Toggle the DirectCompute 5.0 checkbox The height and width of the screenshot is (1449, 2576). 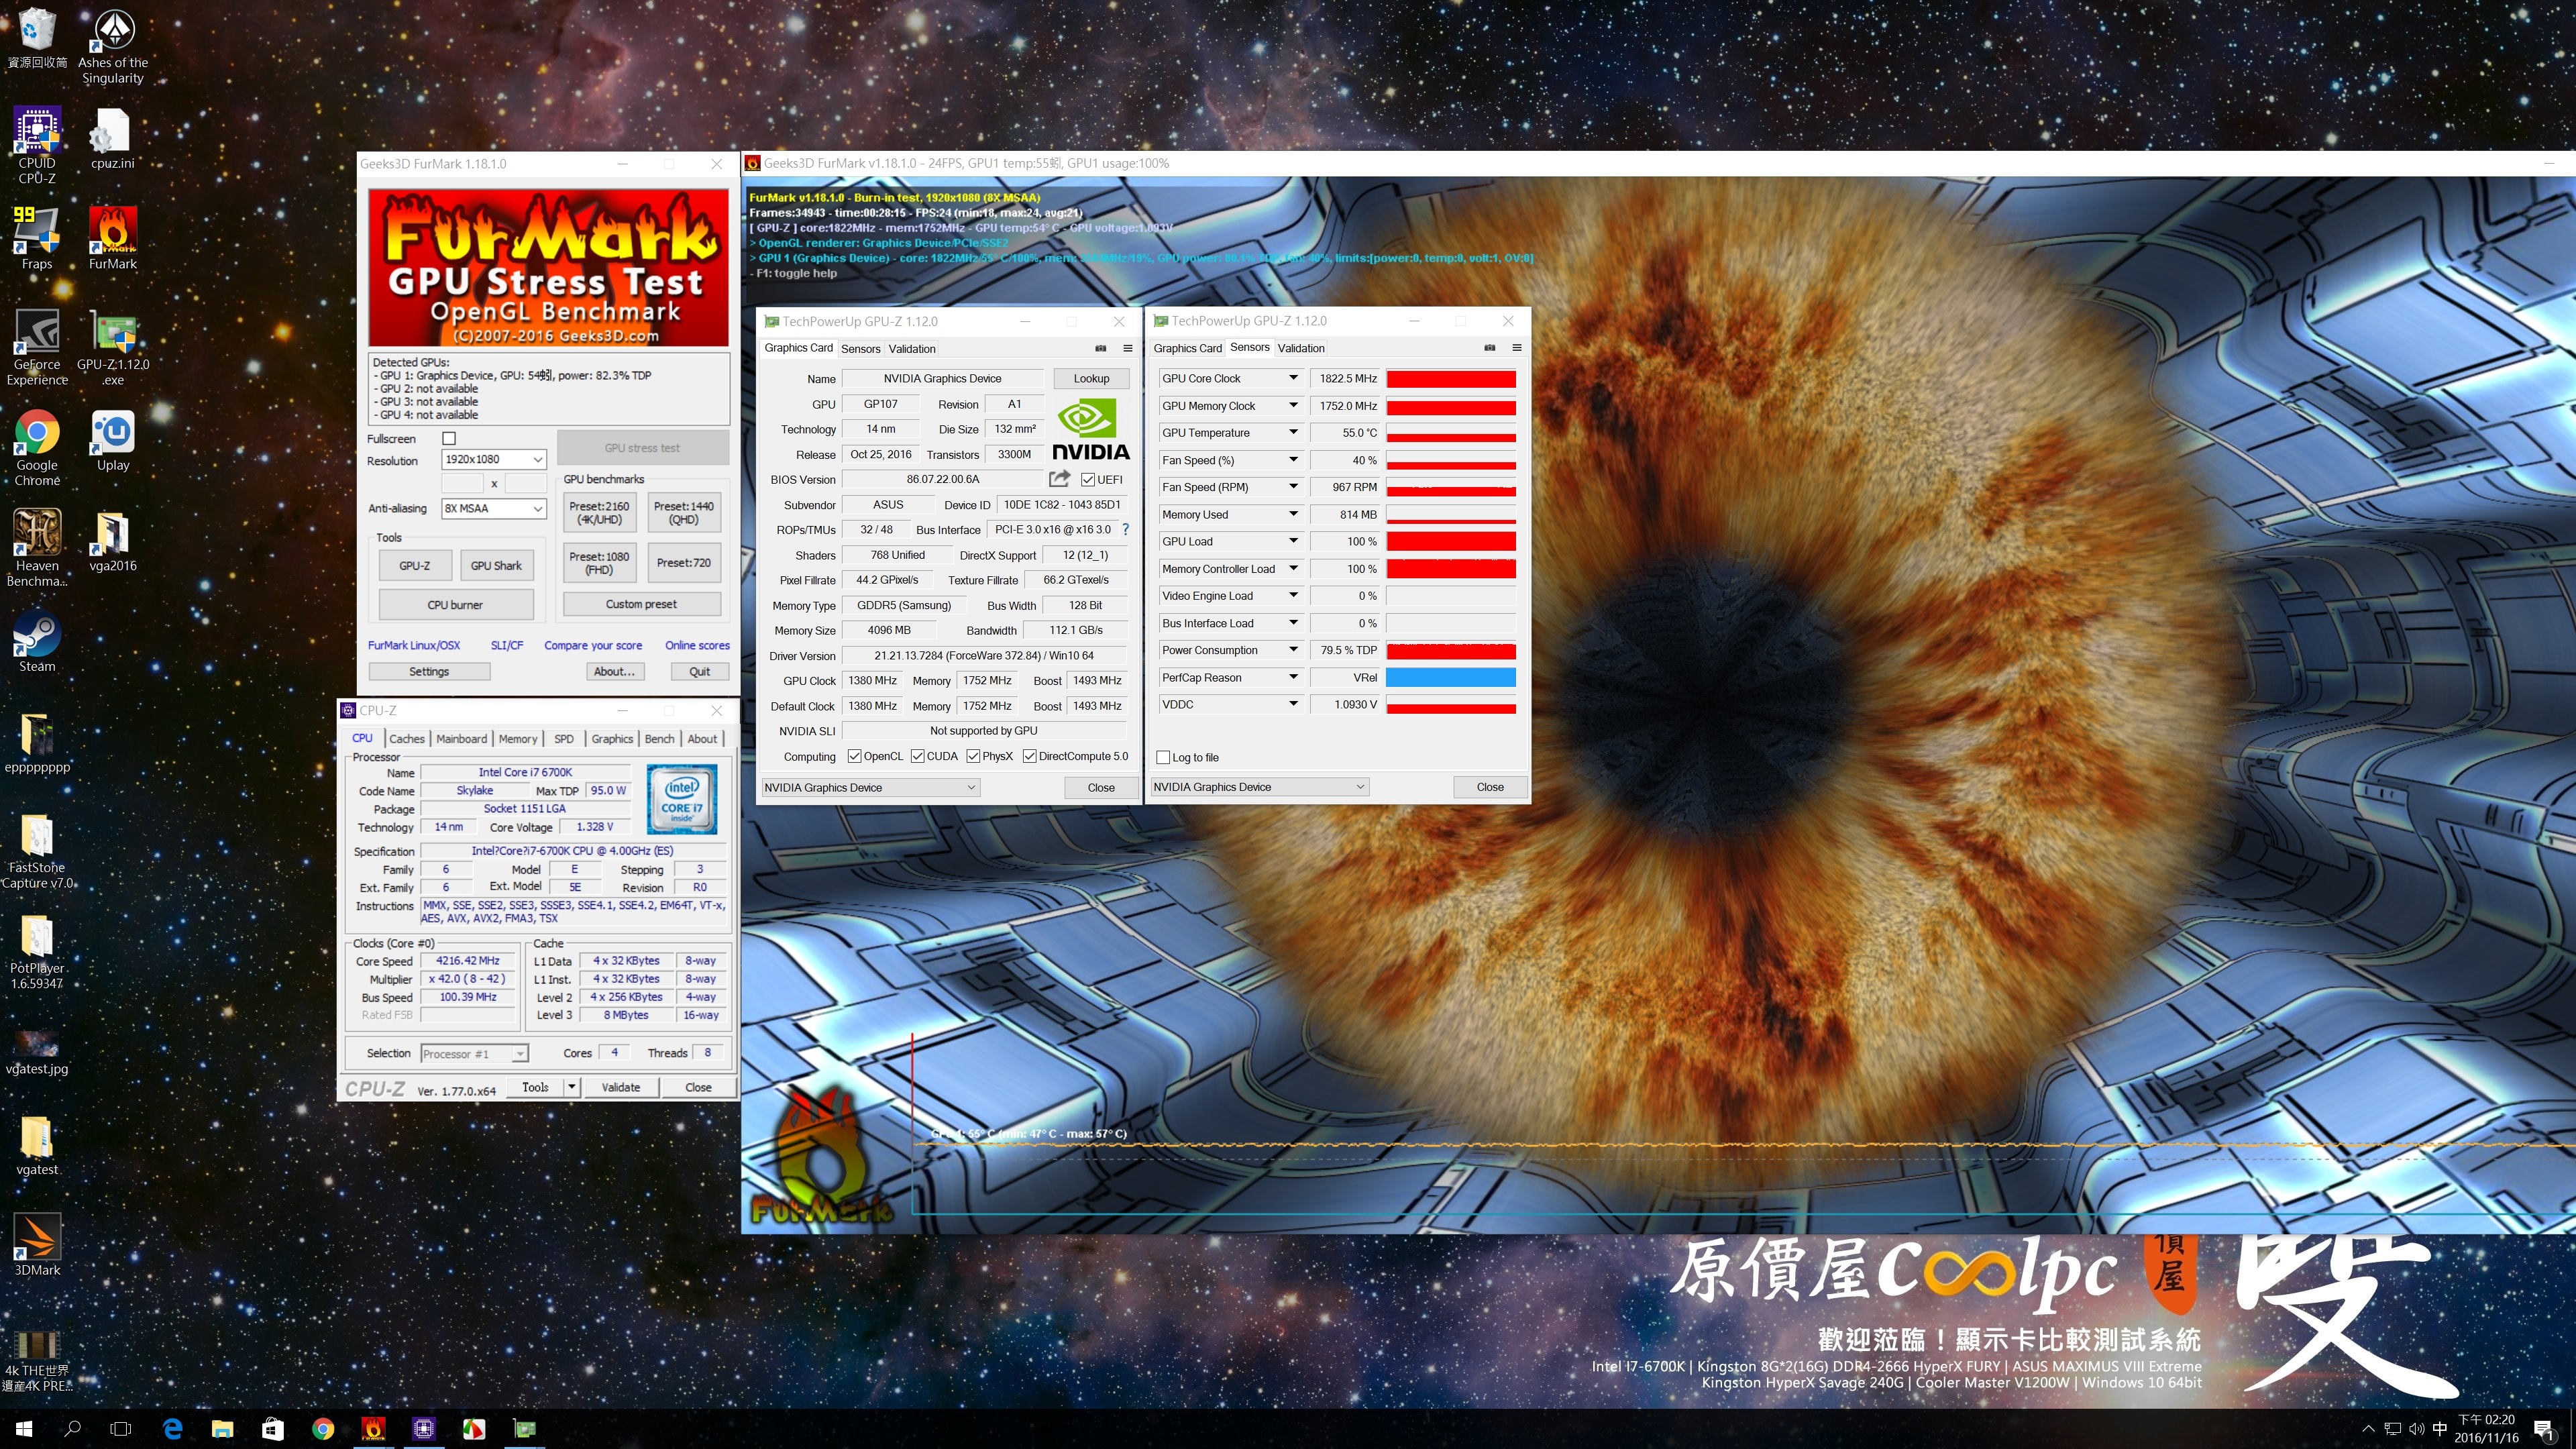point(1029,756)
